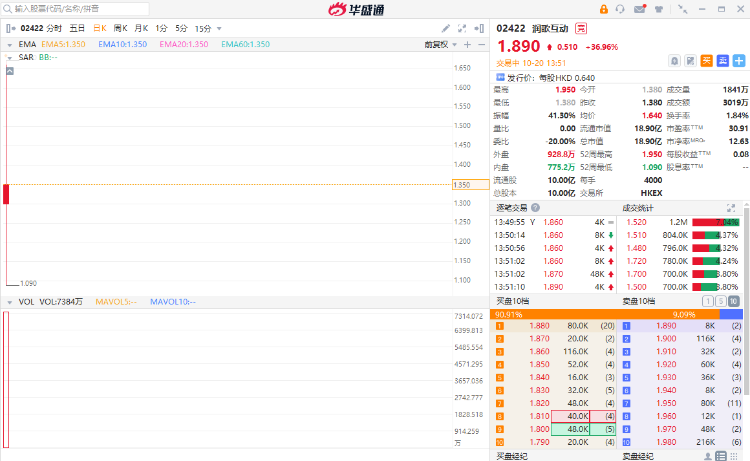This screenshot has height=461, width=750.
Task: Click the orange lock icon in title bar
Action: coord(604,8)
